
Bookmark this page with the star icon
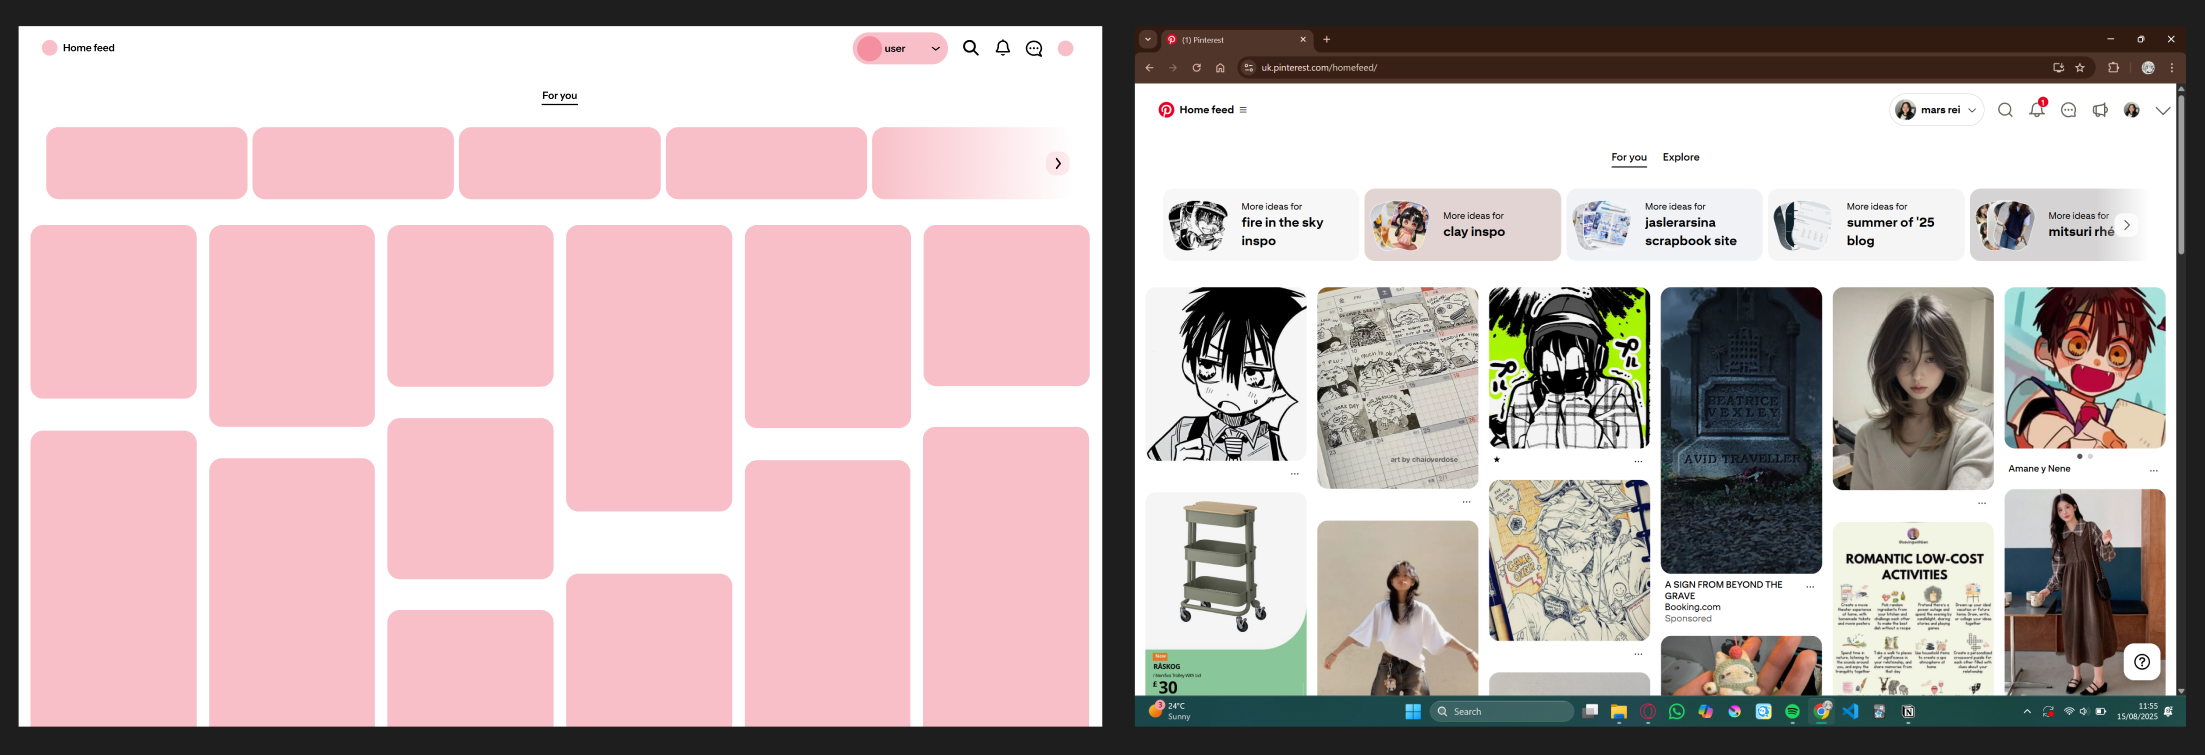click(2080, 68)
